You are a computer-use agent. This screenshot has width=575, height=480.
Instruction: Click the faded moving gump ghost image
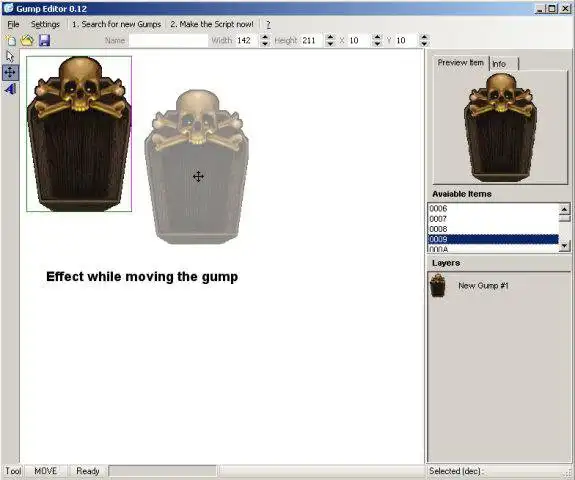pyautogui.click(x=197, y=167)
